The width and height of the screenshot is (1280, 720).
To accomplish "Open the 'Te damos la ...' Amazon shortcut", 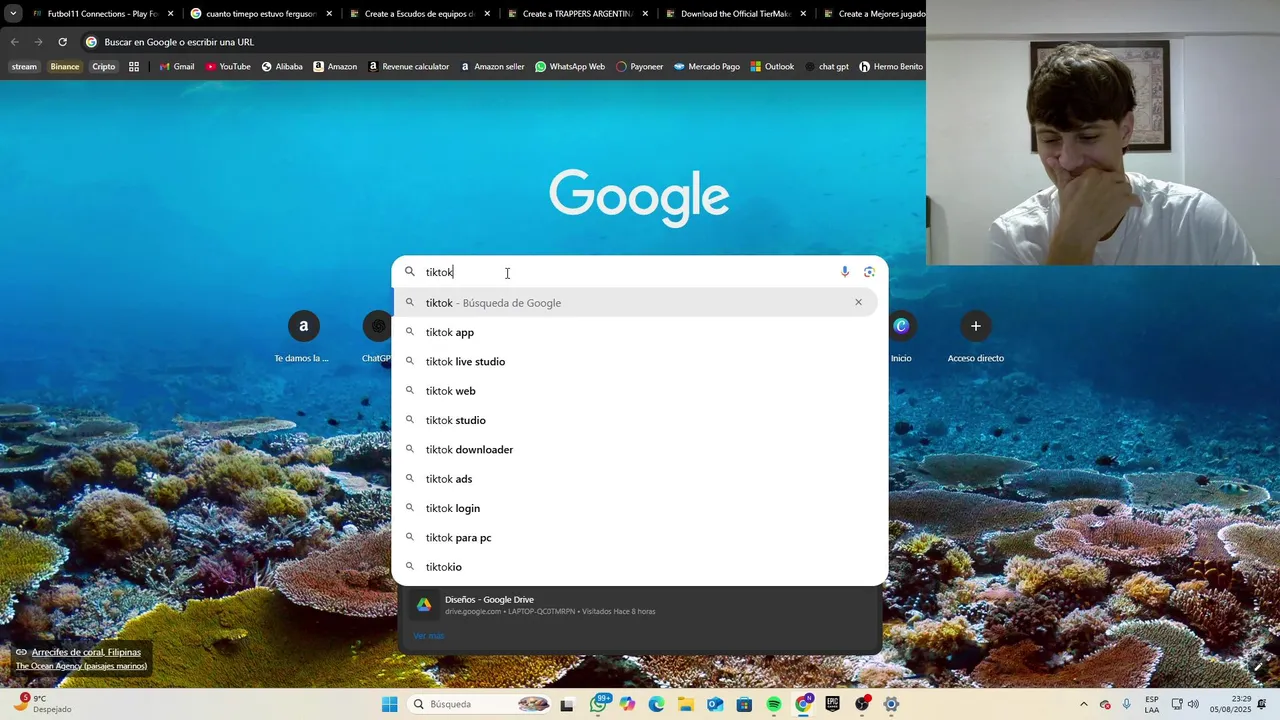I will (x=303, y=336).
